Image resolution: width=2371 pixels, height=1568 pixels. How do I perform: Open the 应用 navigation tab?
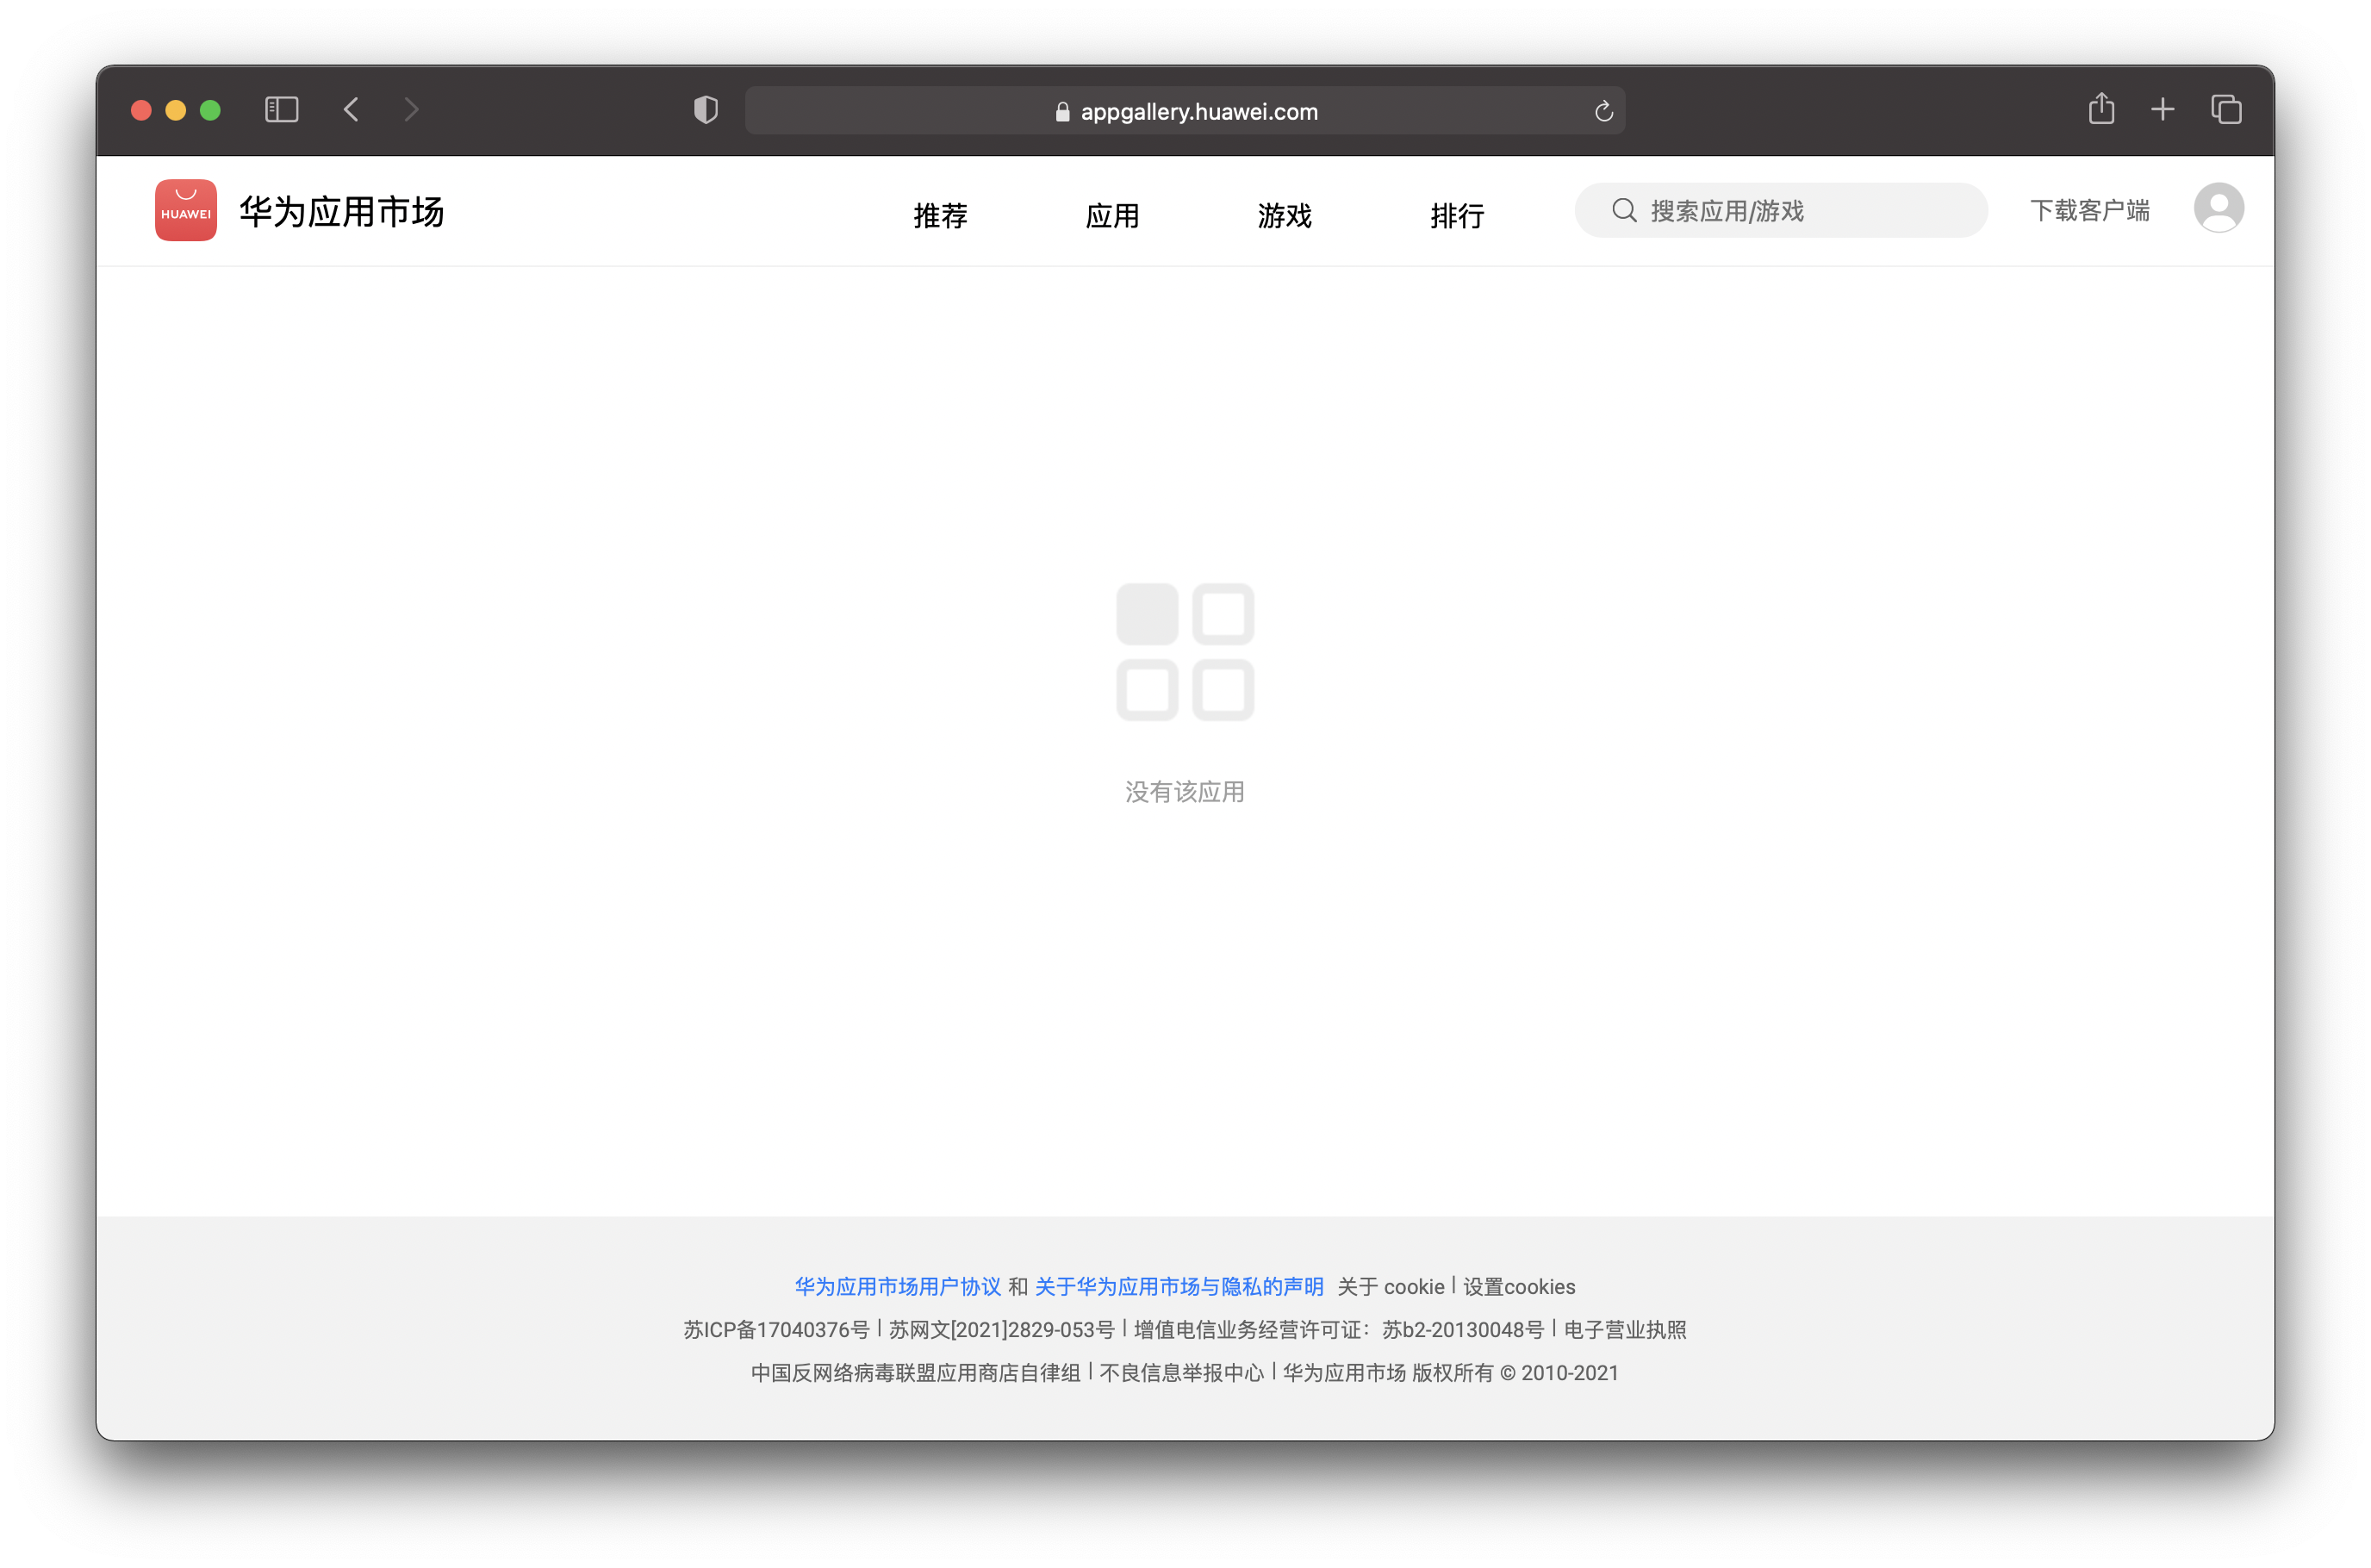click(x=1112, y=215)
